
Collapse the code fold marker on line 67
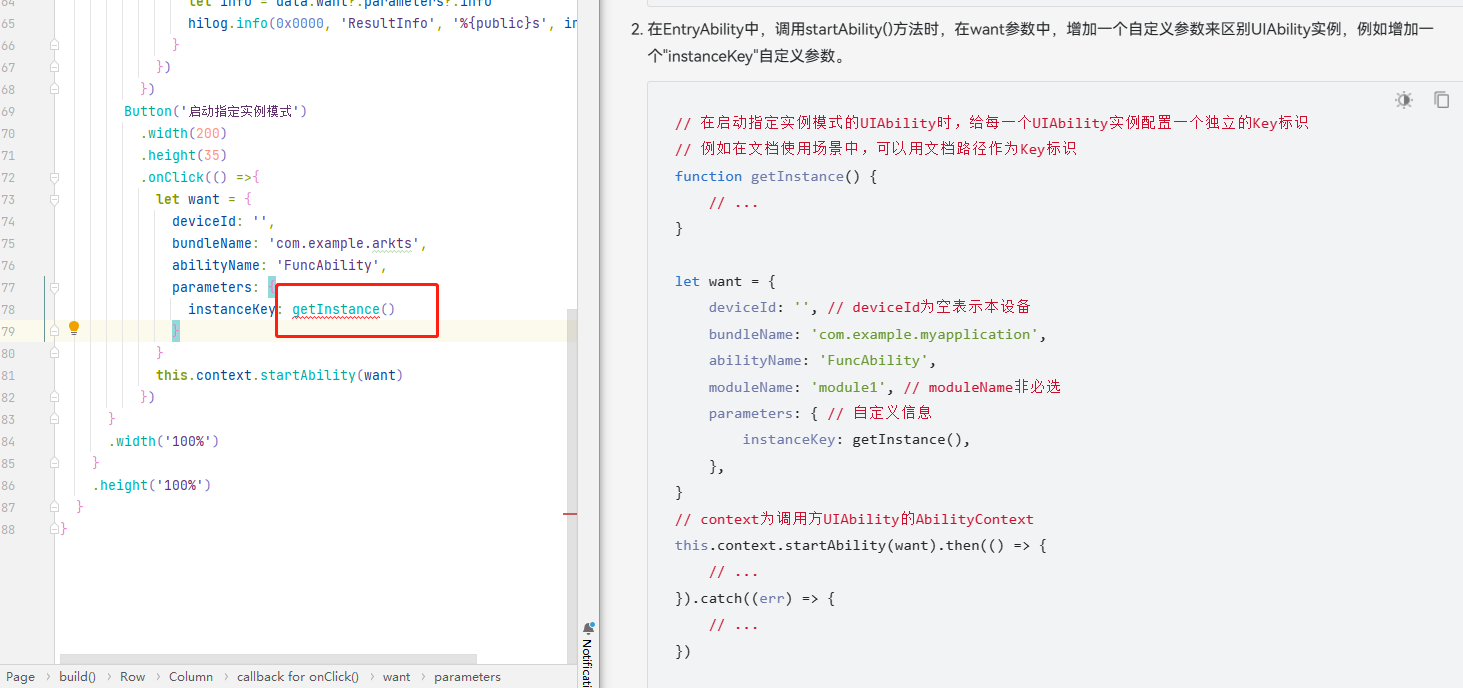pyautogui.click(x=54, y=67)
